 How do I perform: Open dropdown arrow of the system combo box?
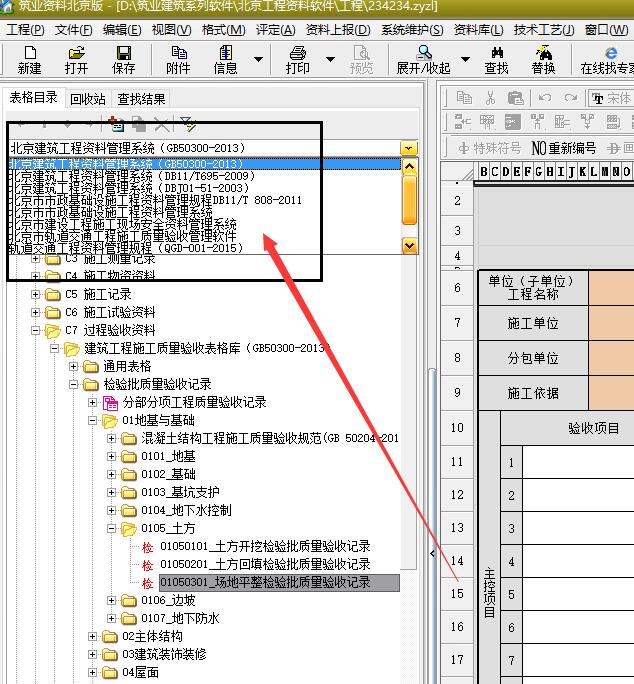click(x=408, y=148)
